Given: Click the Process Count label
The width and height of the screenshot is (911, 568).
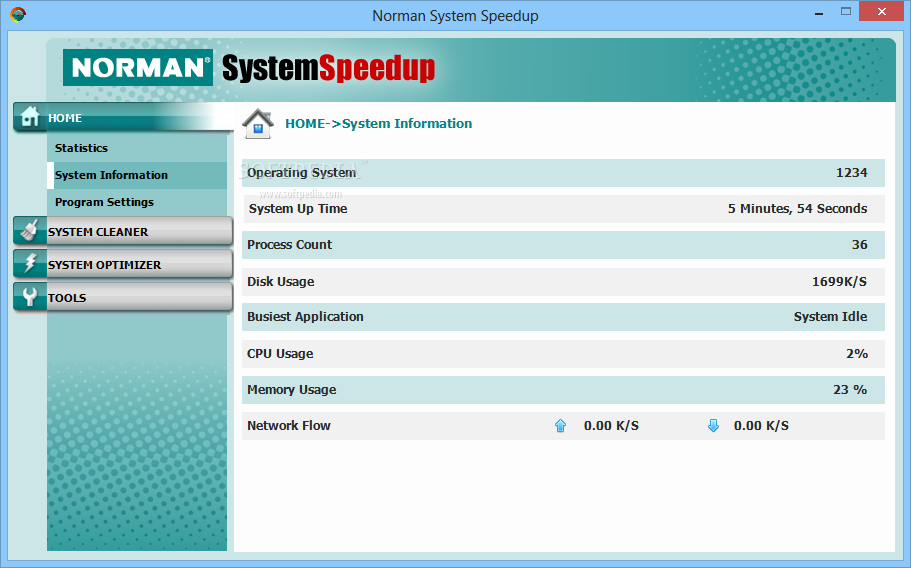Looking at the screenshot, I should pos(289,245).
